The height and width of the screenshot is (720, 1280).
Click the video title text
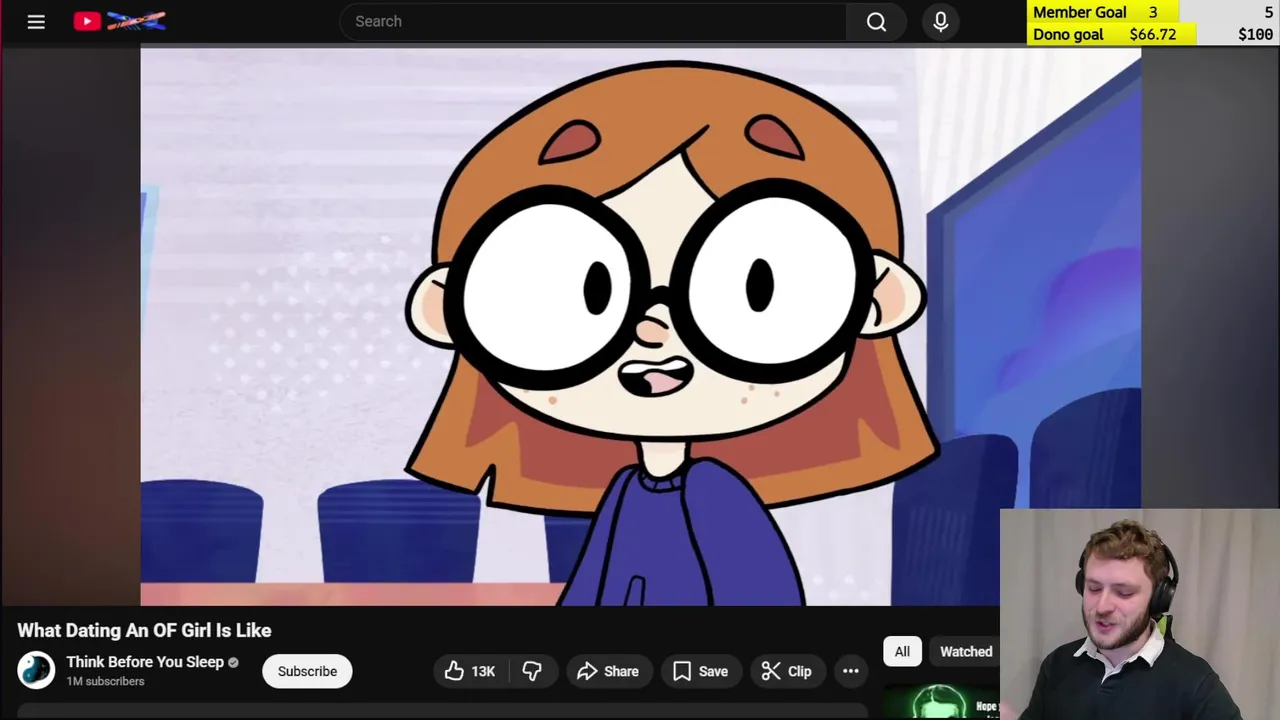144,630
